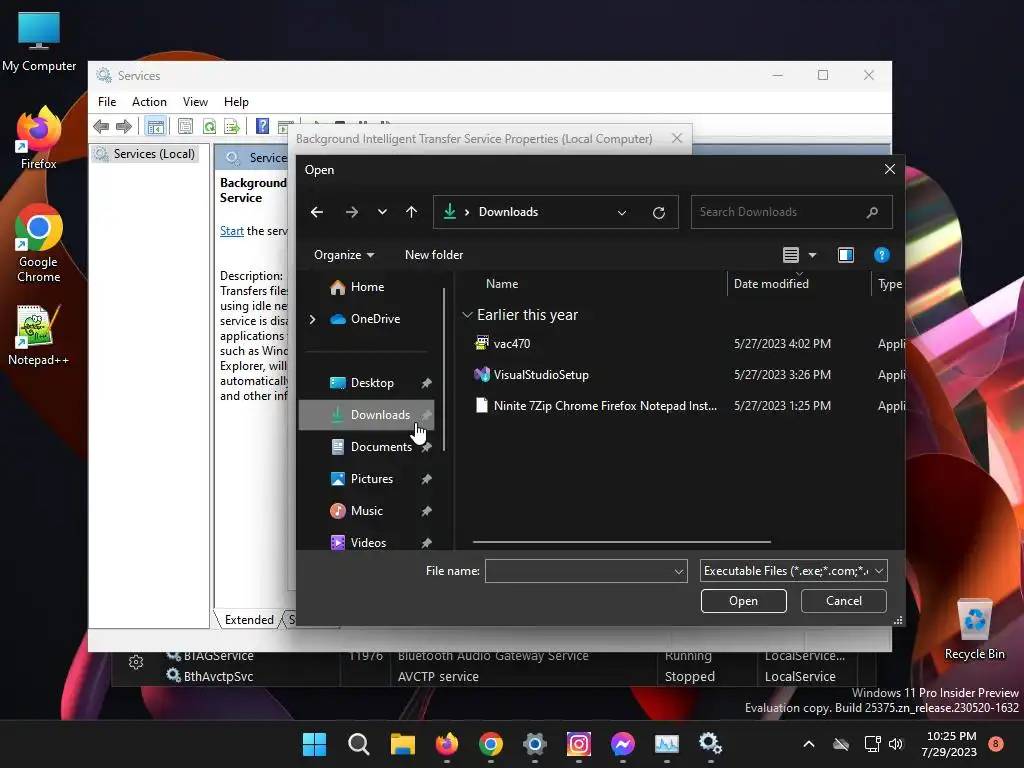Open the dialog help question mark icon

pos(881,255)
